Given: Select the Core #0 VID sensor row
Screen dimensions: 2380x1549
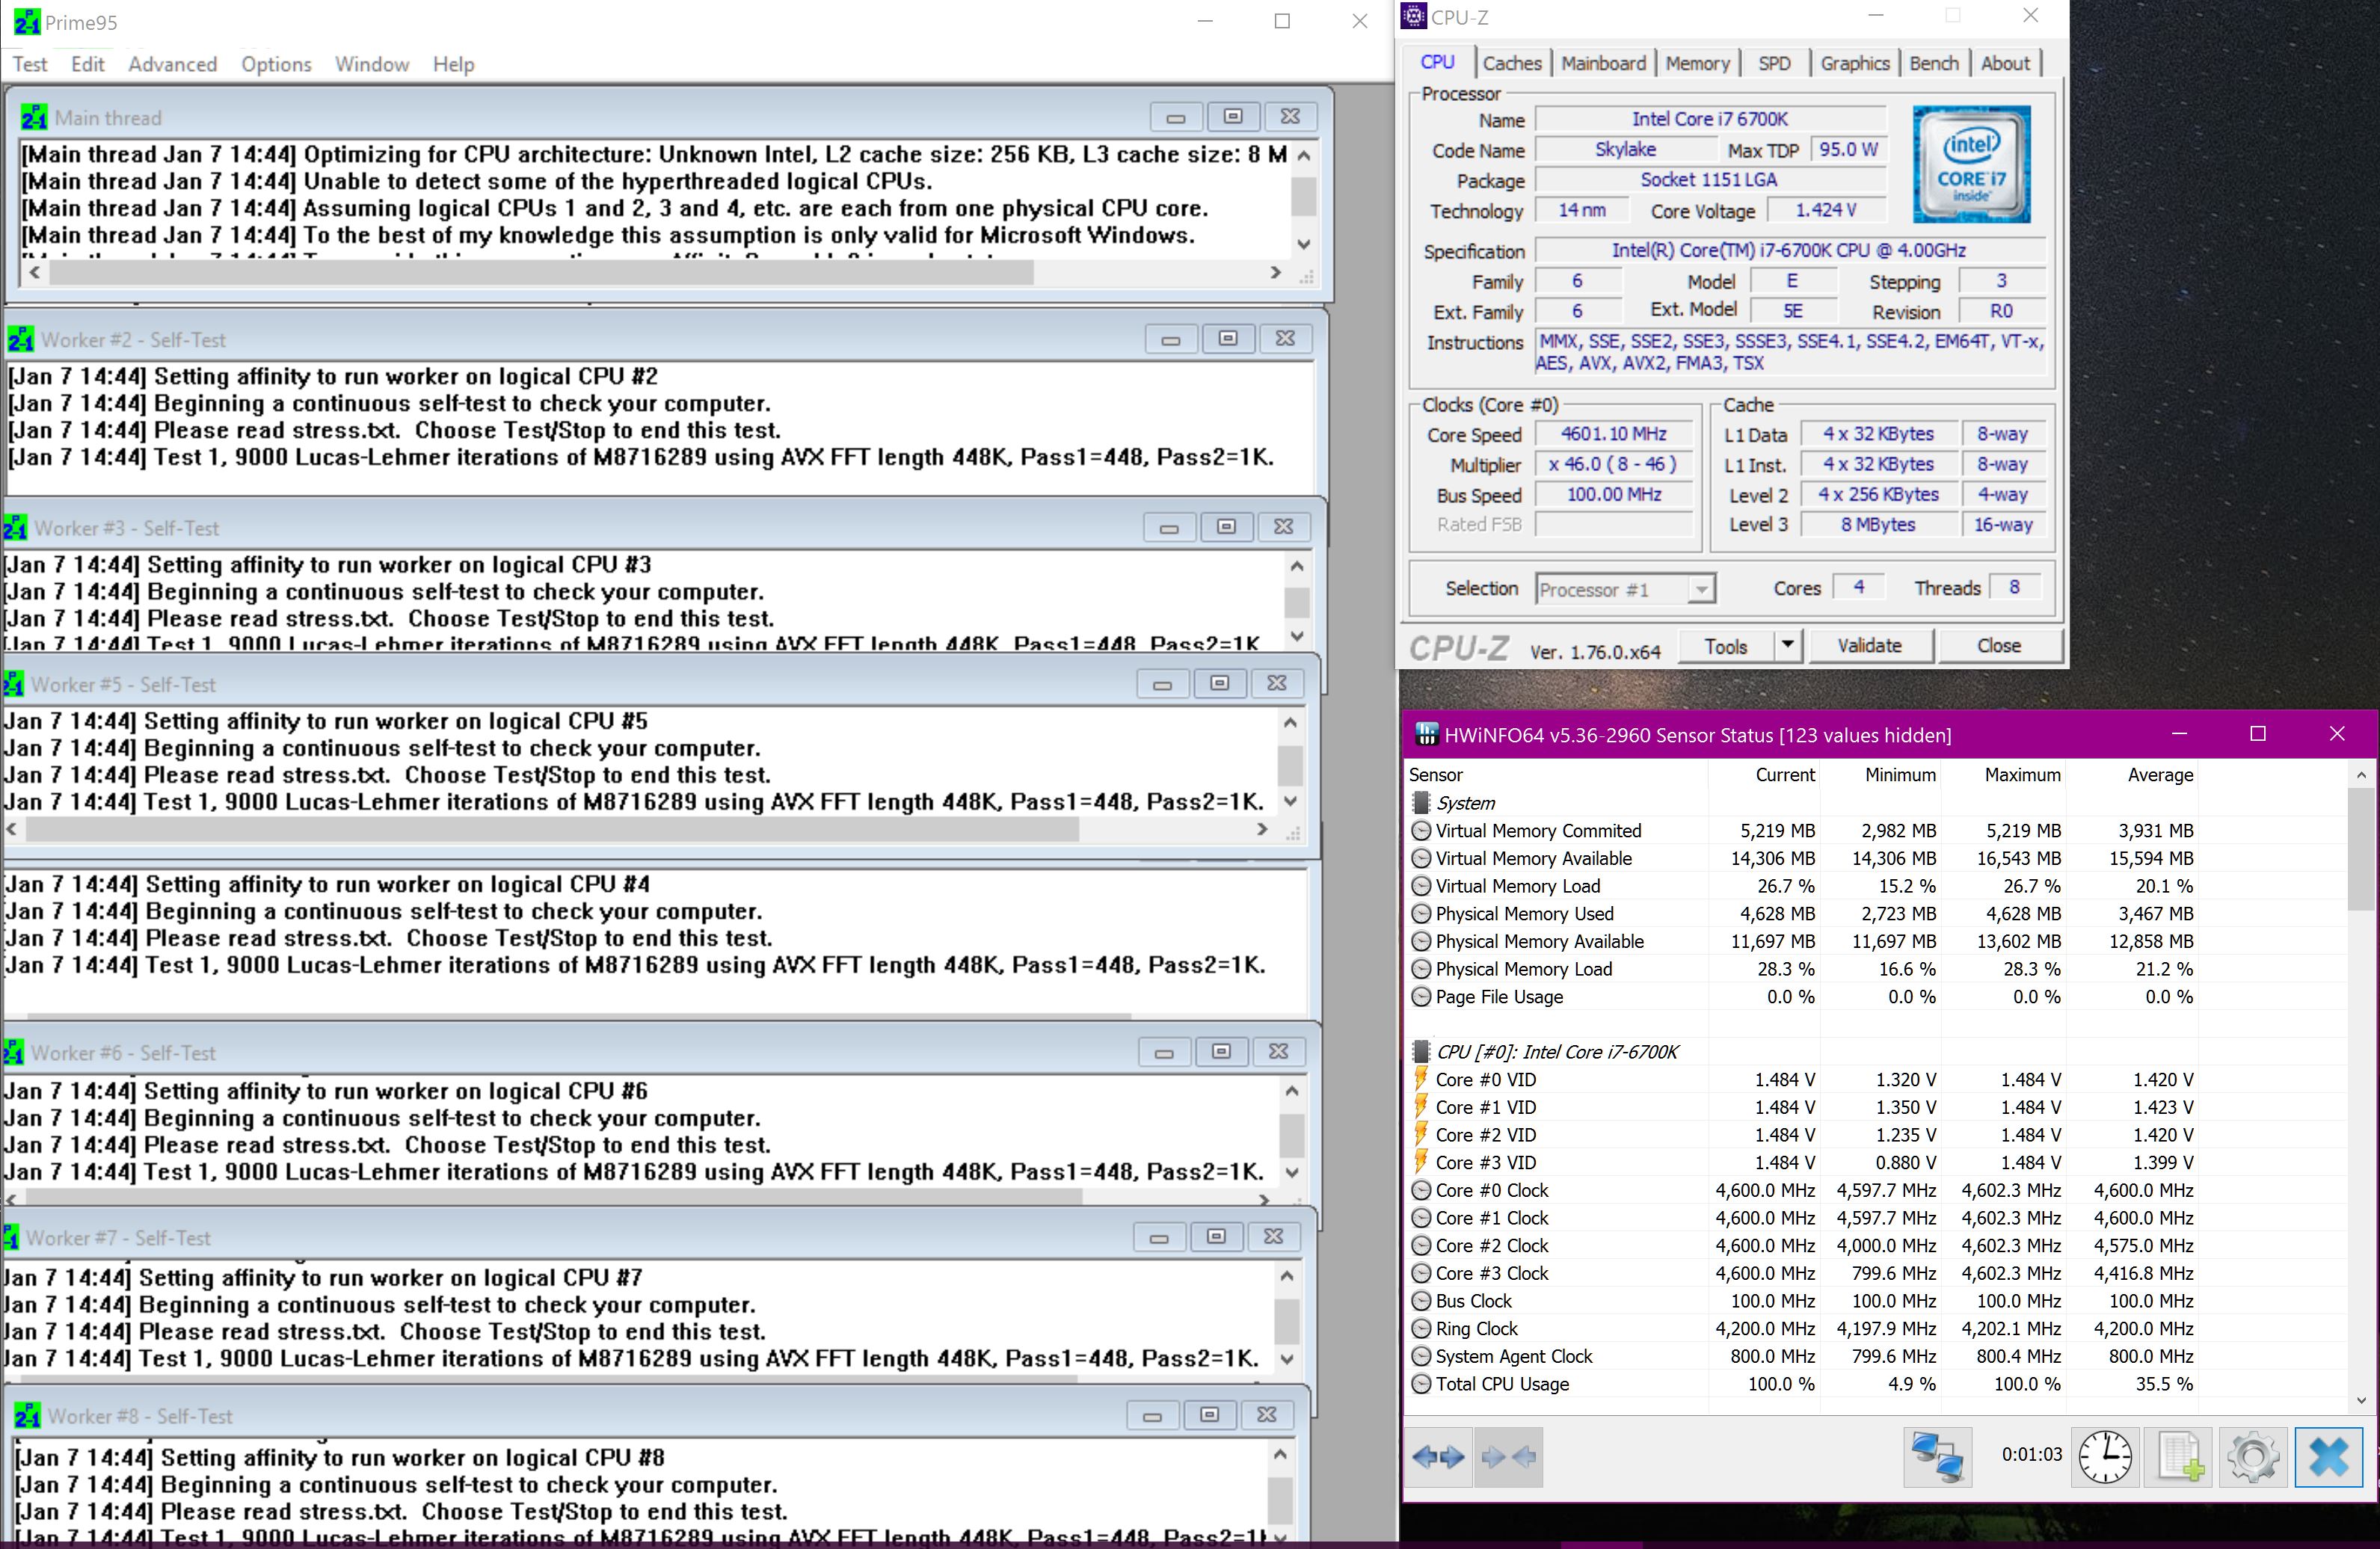Looking at the screenshot, I should 1485,1080.
